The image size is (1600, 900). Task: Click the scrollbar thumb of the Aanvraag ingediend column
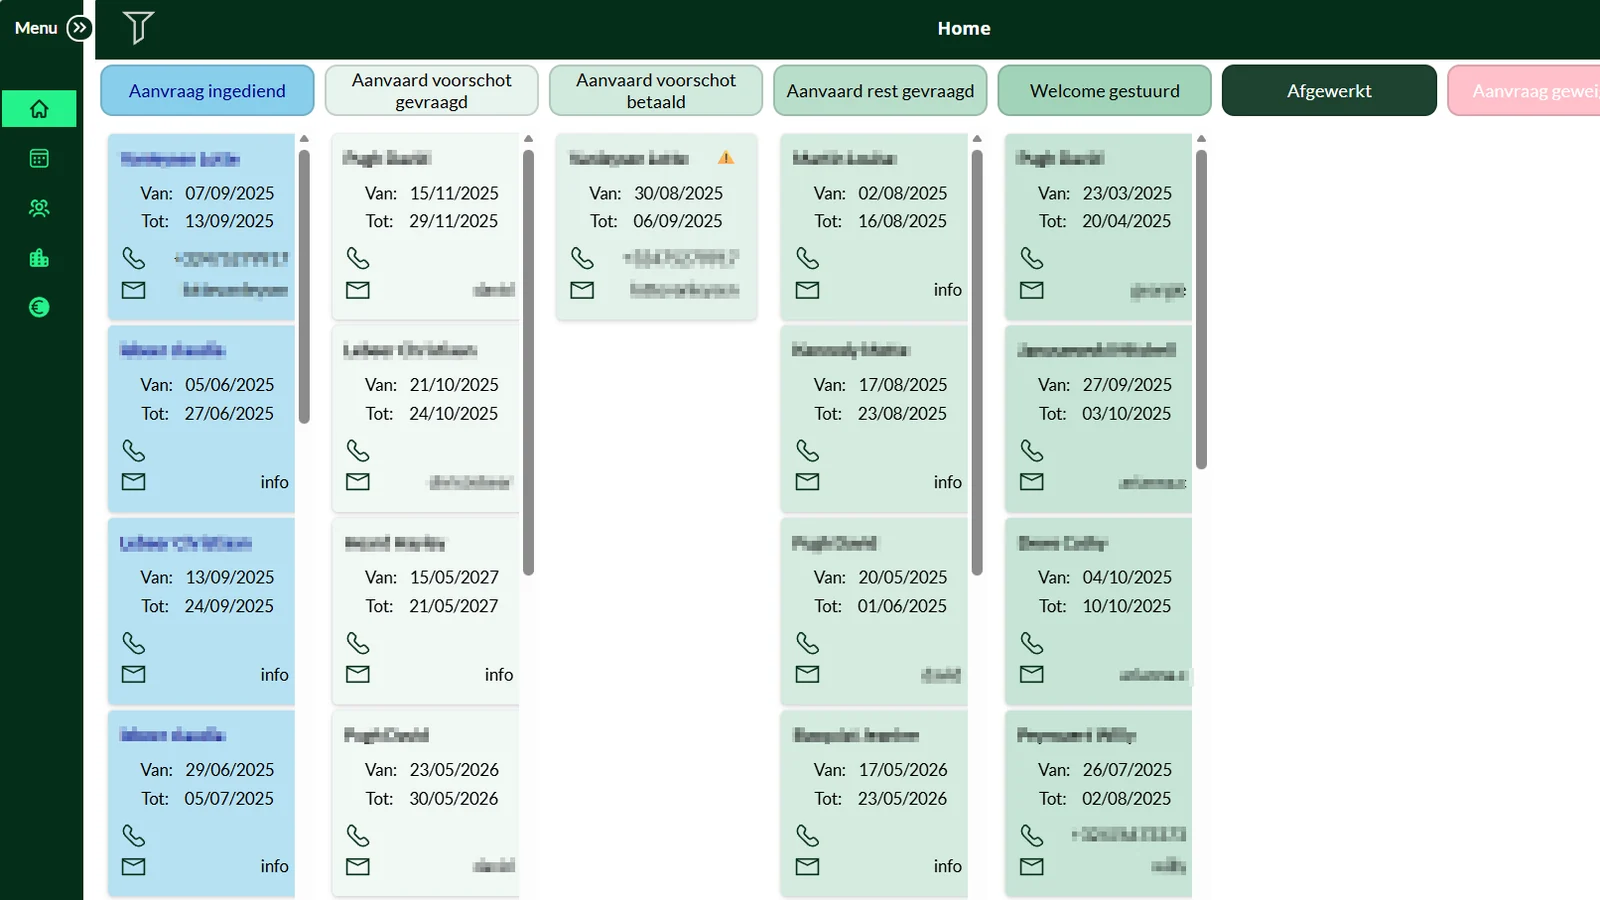pos(304,286)
